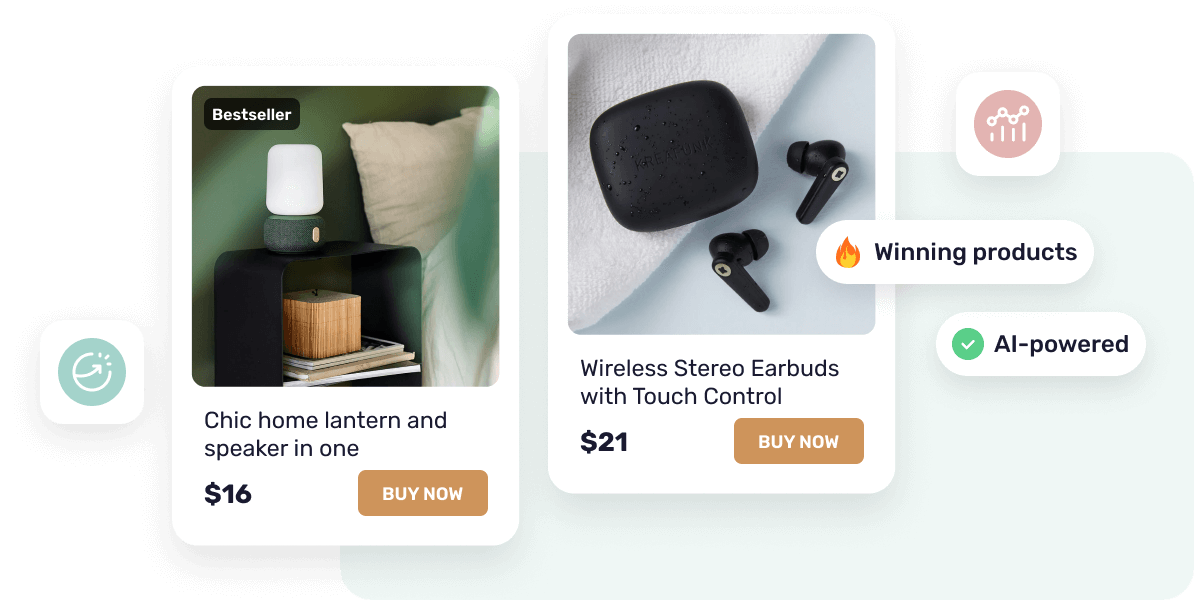This screenshot has width=1194, height=600.
Task: Click the Bestseller tag on lantern photo
Action: [252, 114]
